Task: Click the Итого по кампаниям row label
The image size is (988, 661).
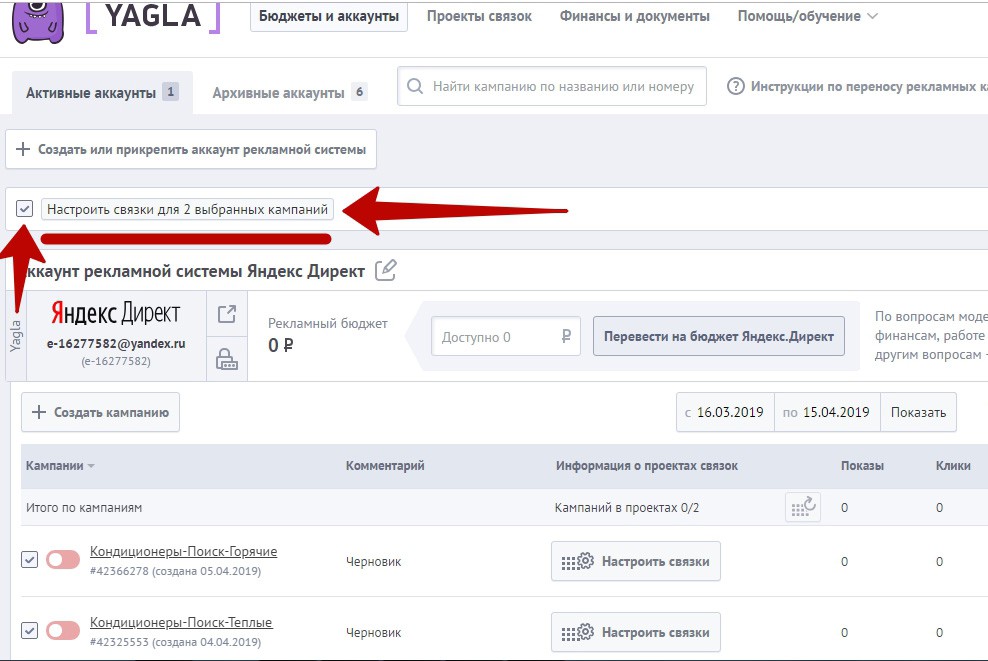Action: [84, 507]
